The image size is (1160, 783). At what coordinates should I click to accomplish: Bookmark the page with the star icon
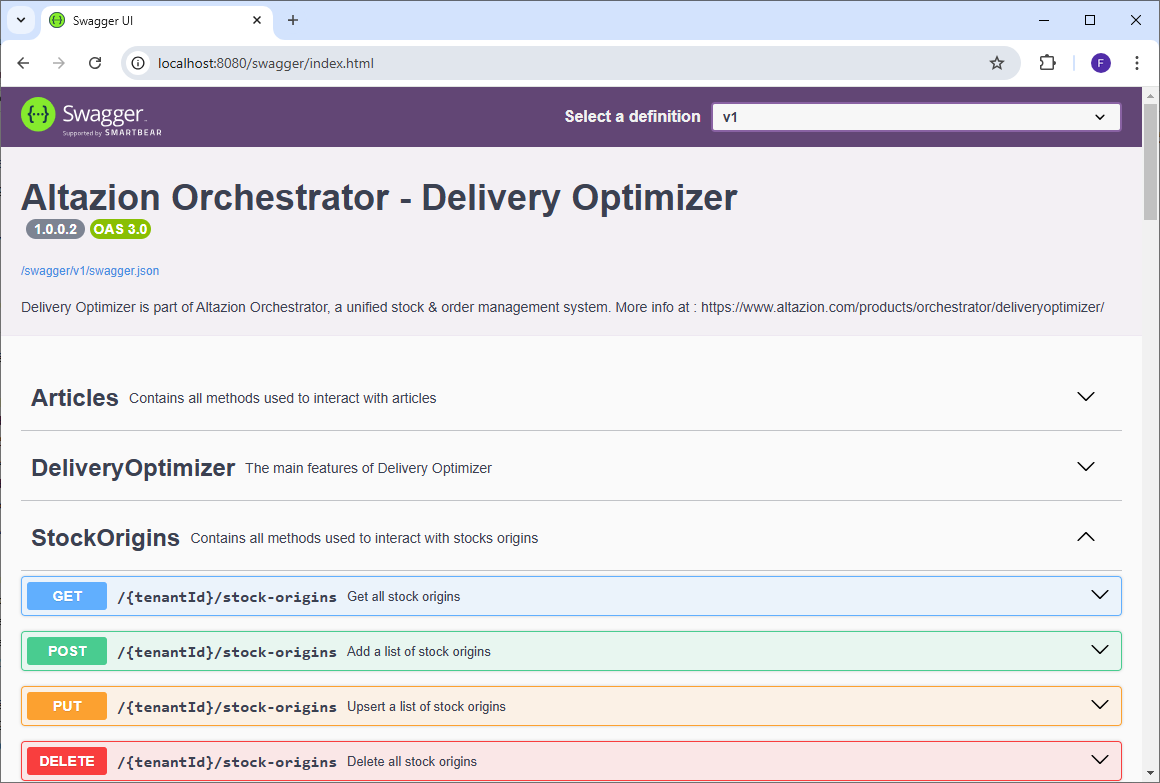(x=996, y=62)
